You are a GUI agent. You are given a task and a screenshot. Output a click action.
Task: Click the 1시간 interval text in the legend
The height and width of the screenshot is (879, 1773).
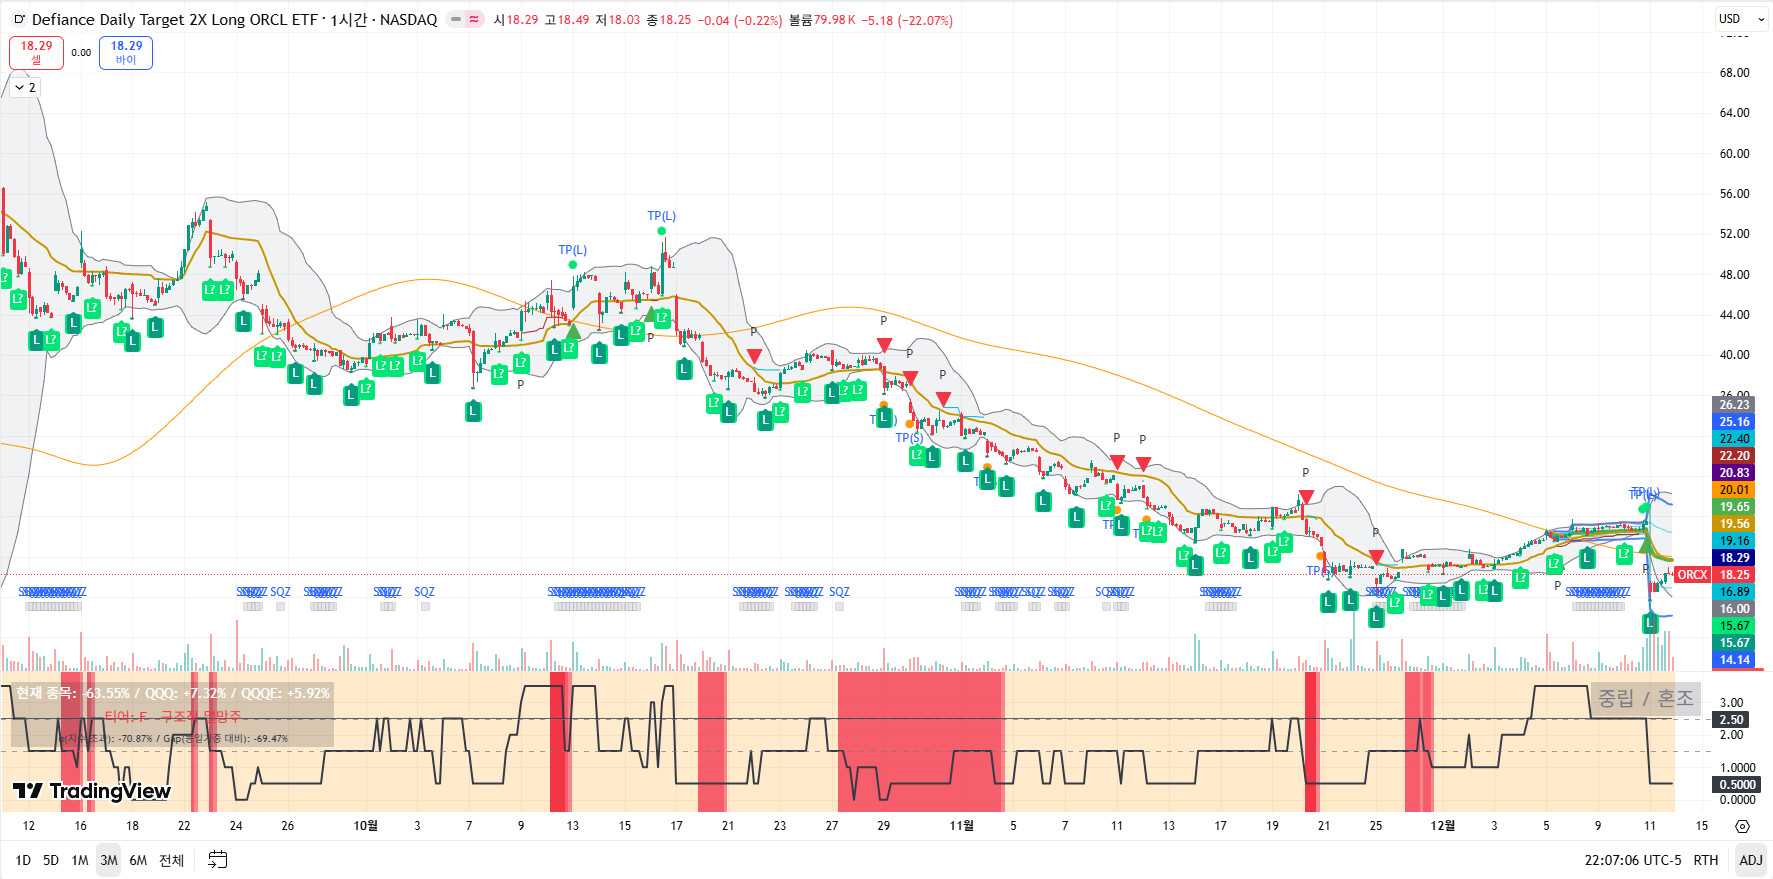pos(349,20)
